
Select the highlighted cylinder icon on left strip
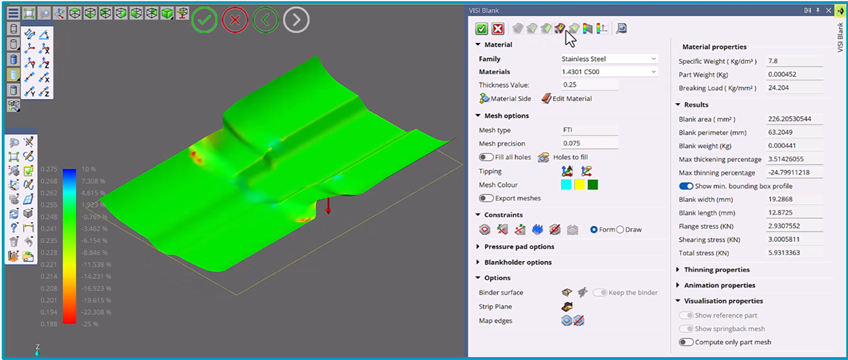[x=14, y=75]
